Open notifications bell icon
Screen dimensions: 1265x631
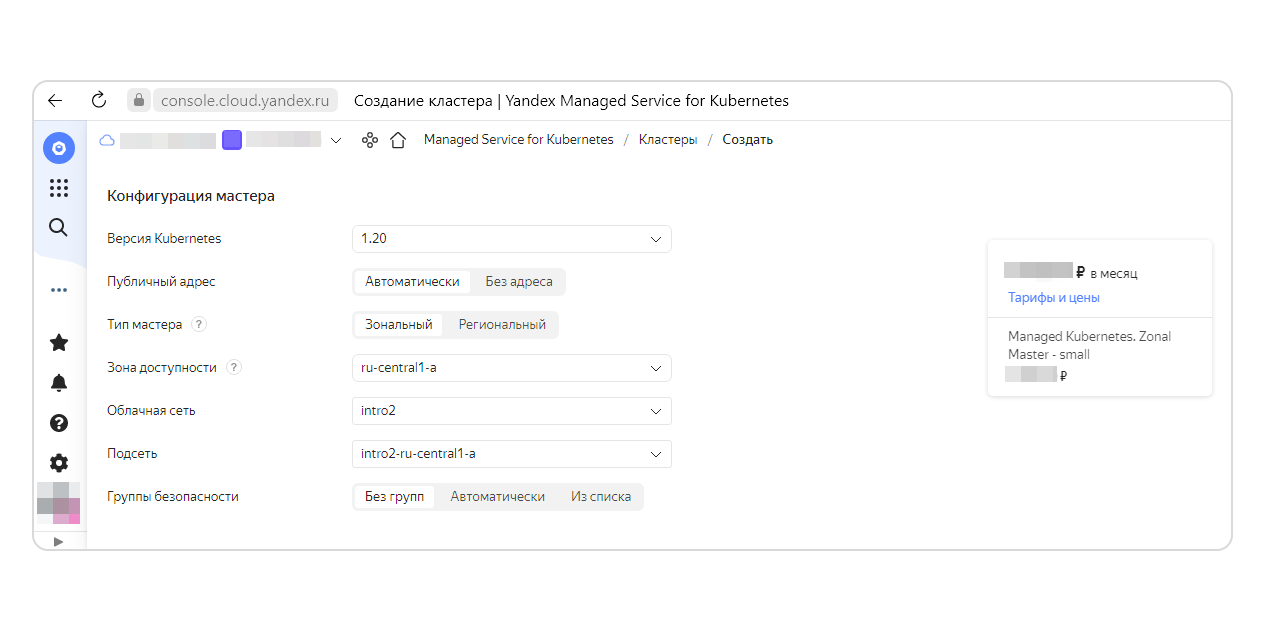click(x=59, y=383)
